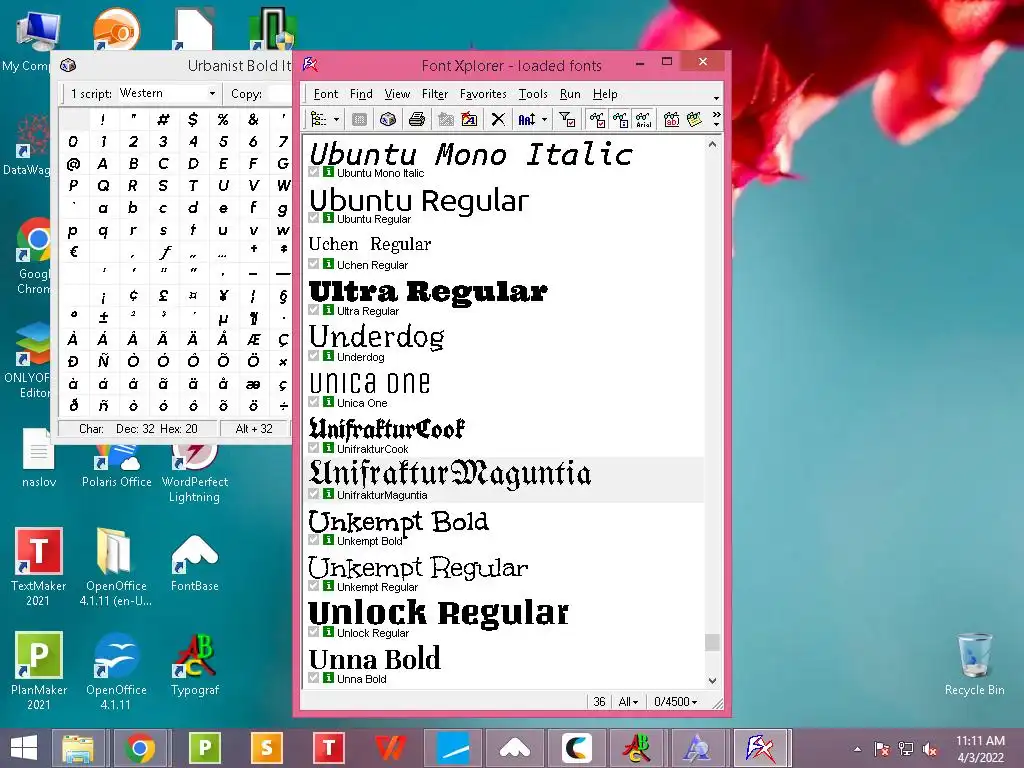This screenshot has width=1024, height=768.
Task: Click the green info icon next to Underdog
Action: pos(328,356)
